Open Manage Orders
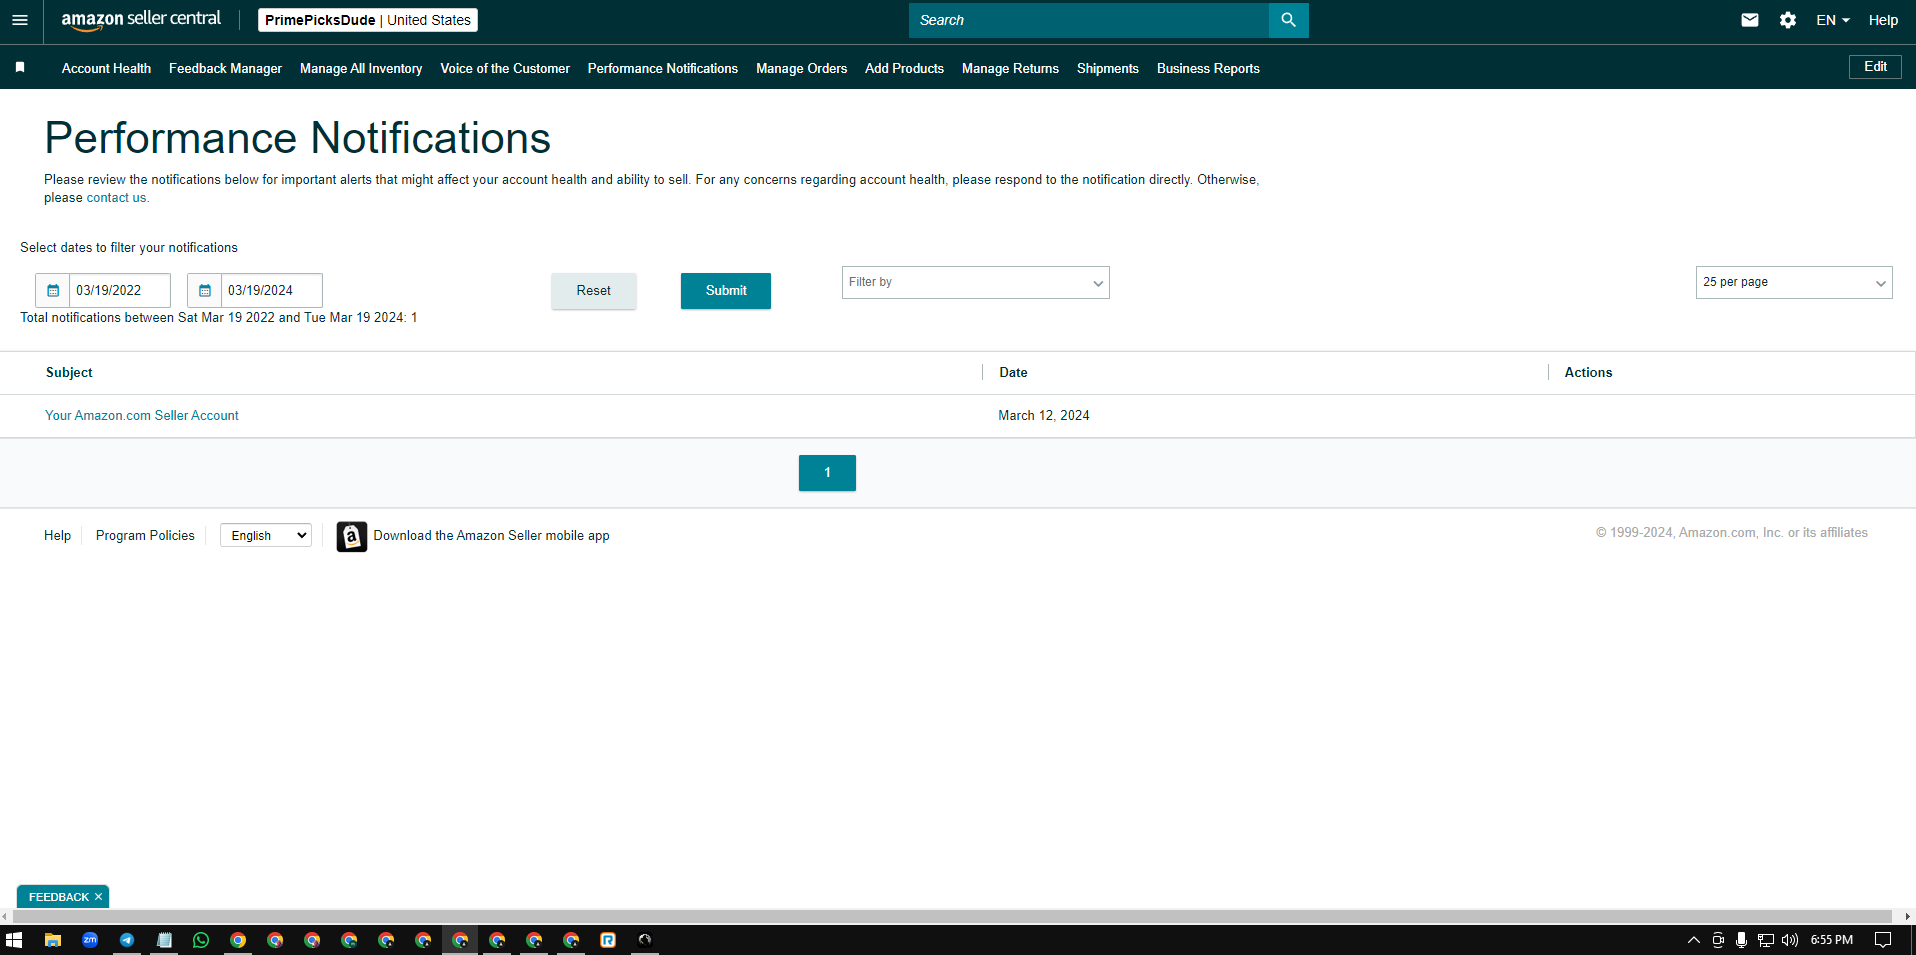Image resolution: width=1916 pixels, height=955 pixels. coord(801,68)
